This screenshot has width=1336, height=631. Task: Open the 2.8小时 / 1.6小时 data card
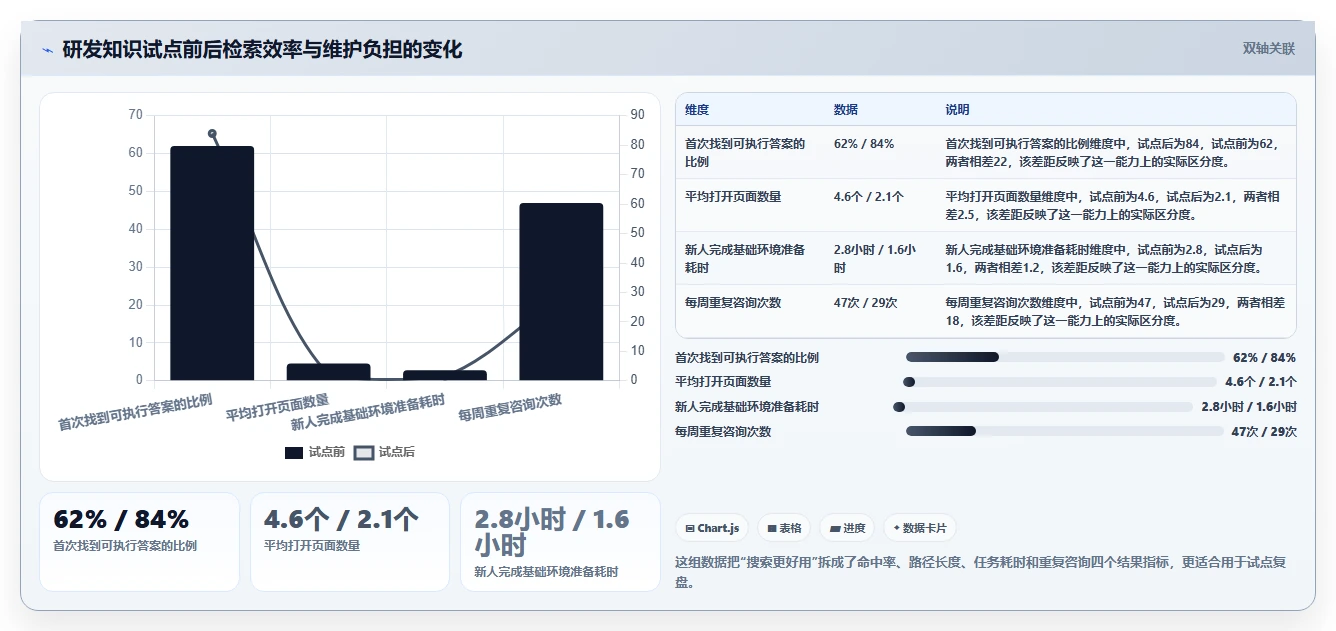pos(560,541)
